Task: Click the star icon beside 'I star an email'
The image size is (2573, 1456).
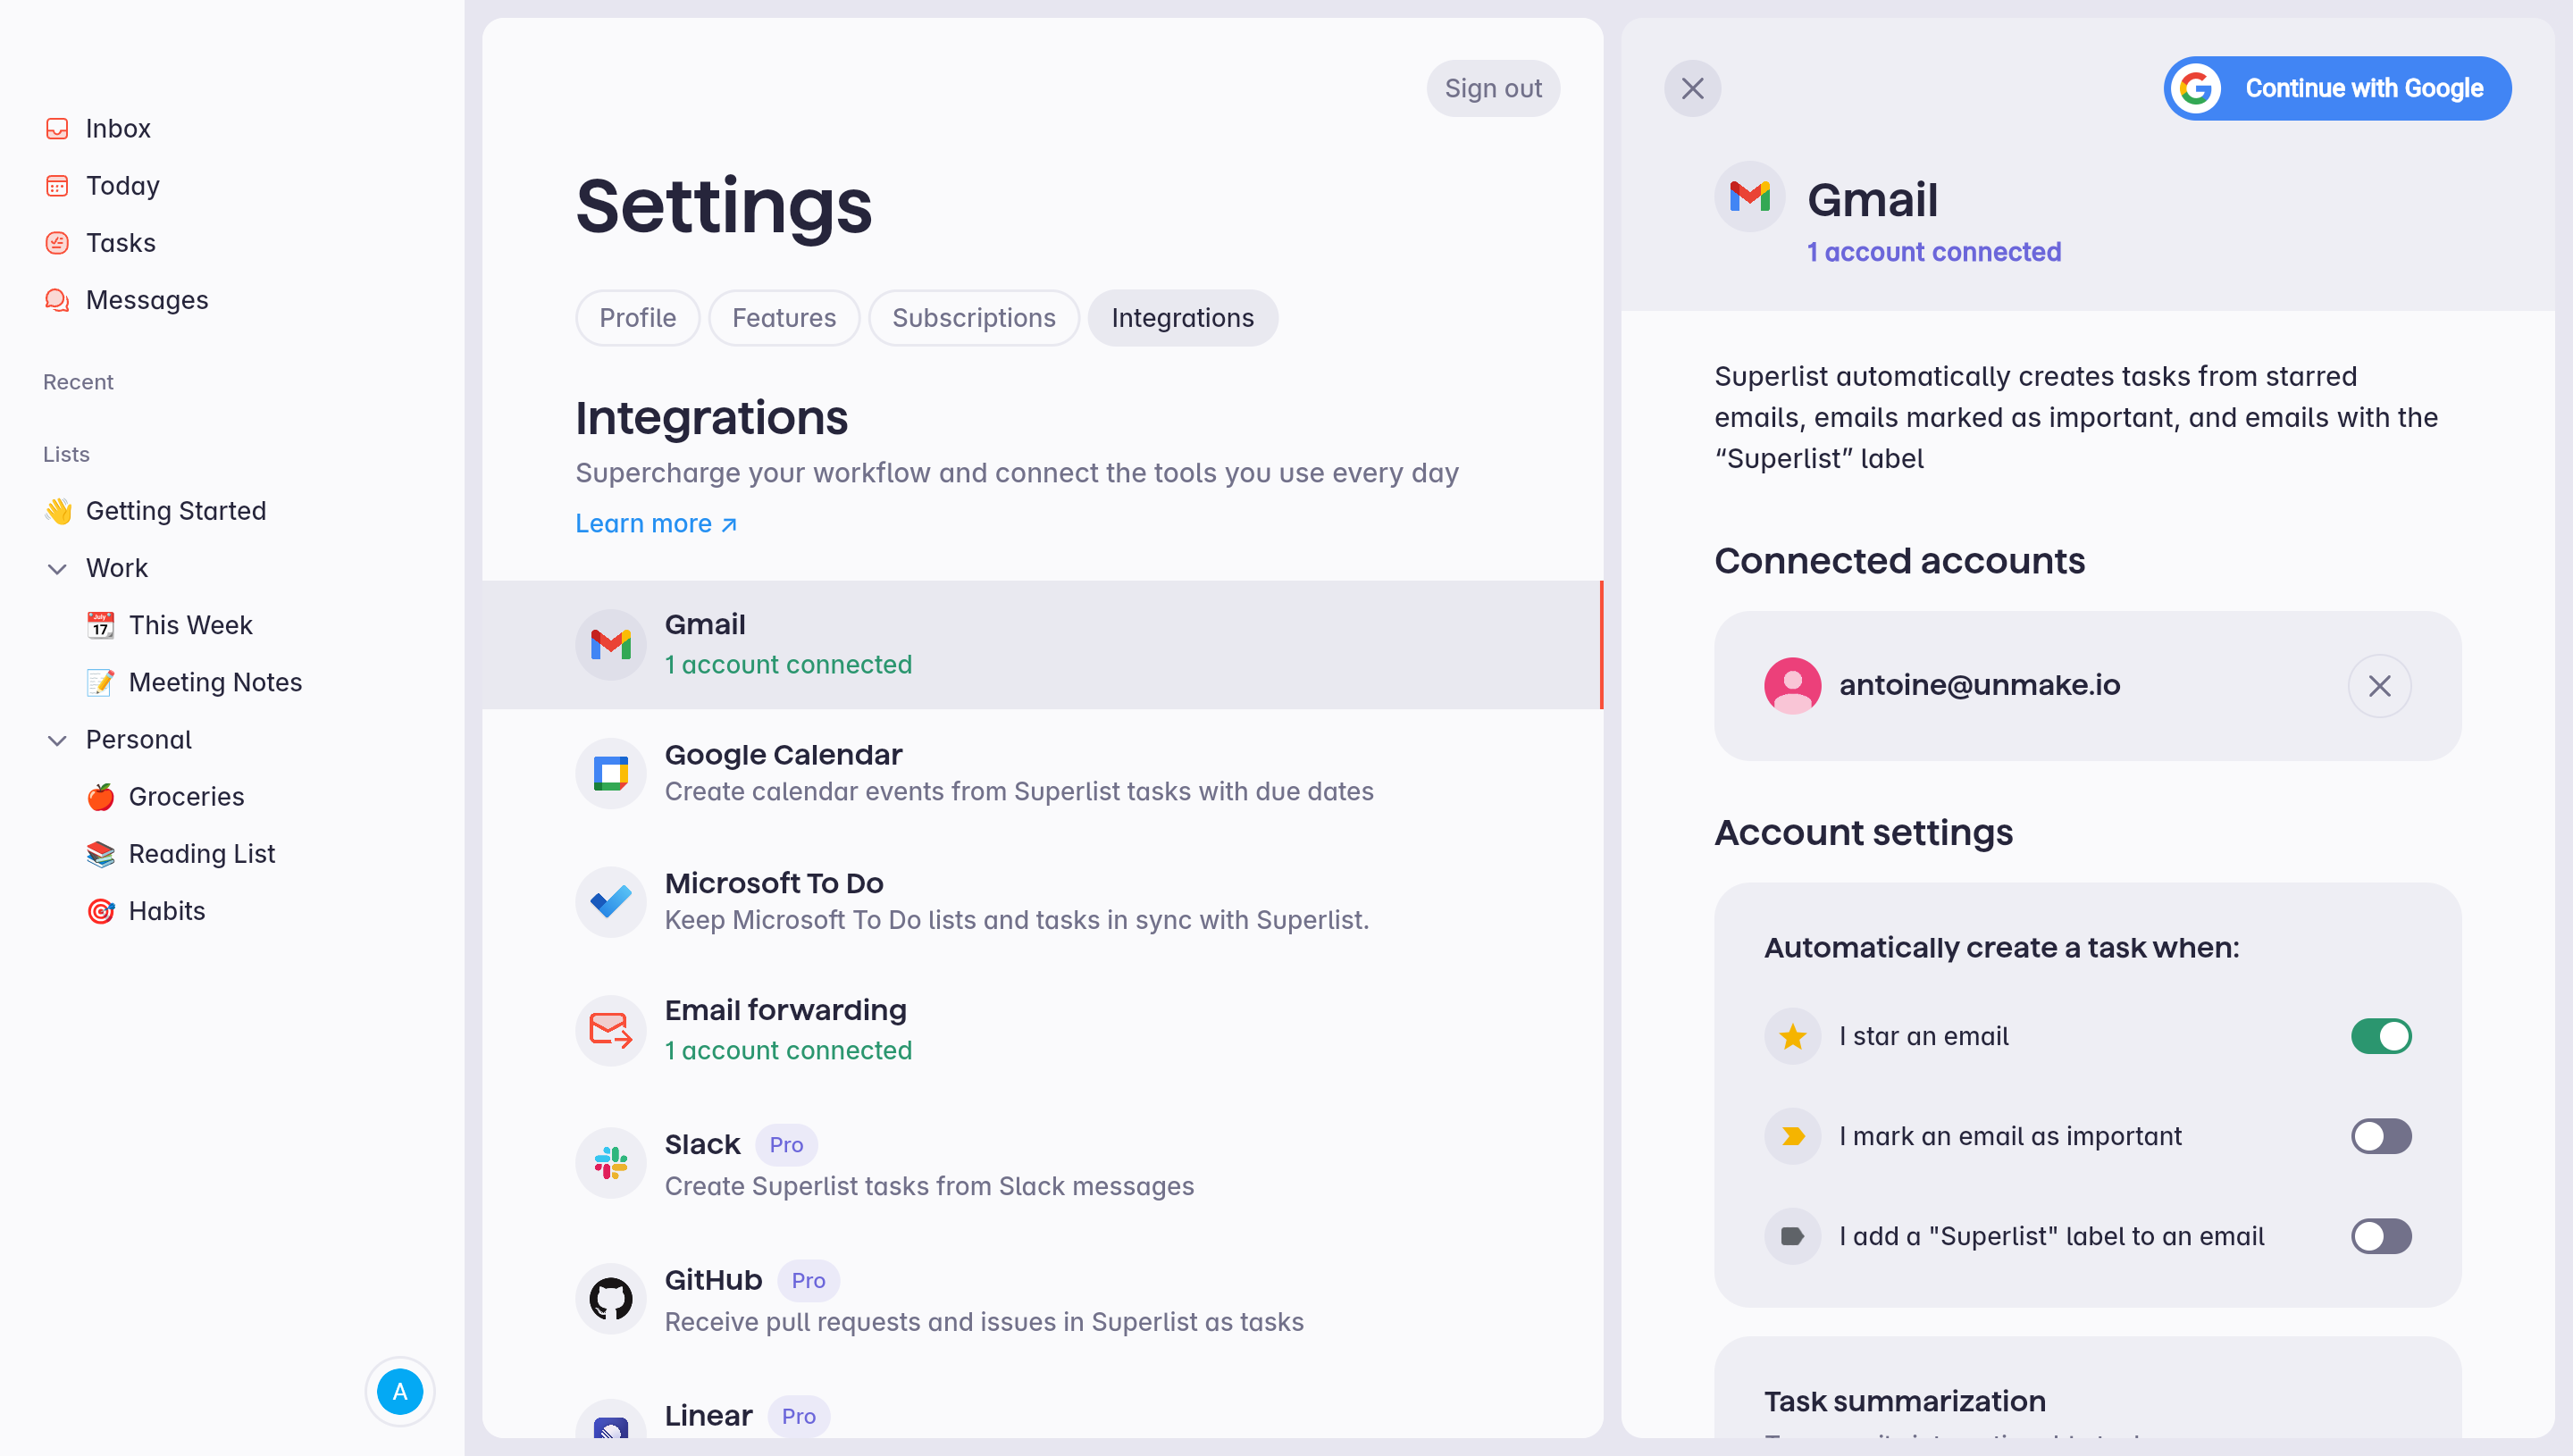Action: (1792, 1036)
